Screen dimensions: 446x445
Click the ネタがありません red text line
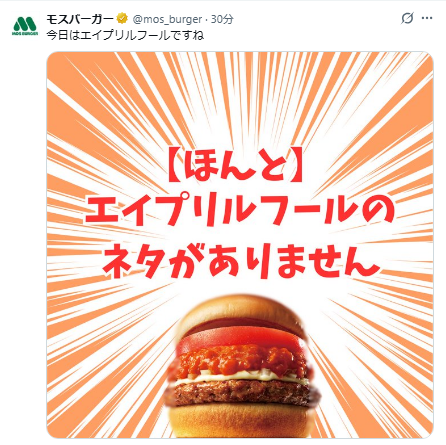pos(240,260)
